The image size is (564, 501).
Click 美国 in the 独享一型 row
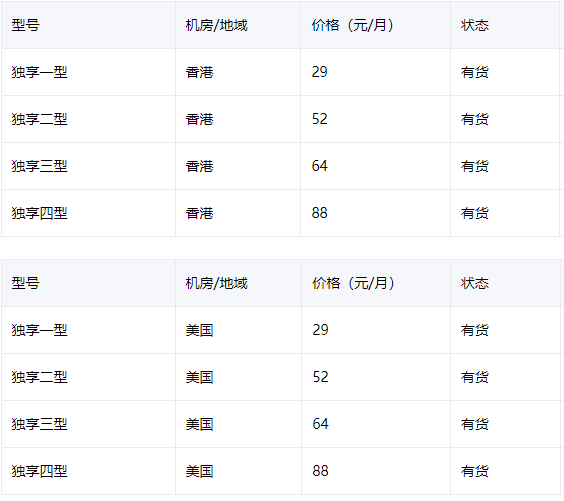tap(199, 330)
